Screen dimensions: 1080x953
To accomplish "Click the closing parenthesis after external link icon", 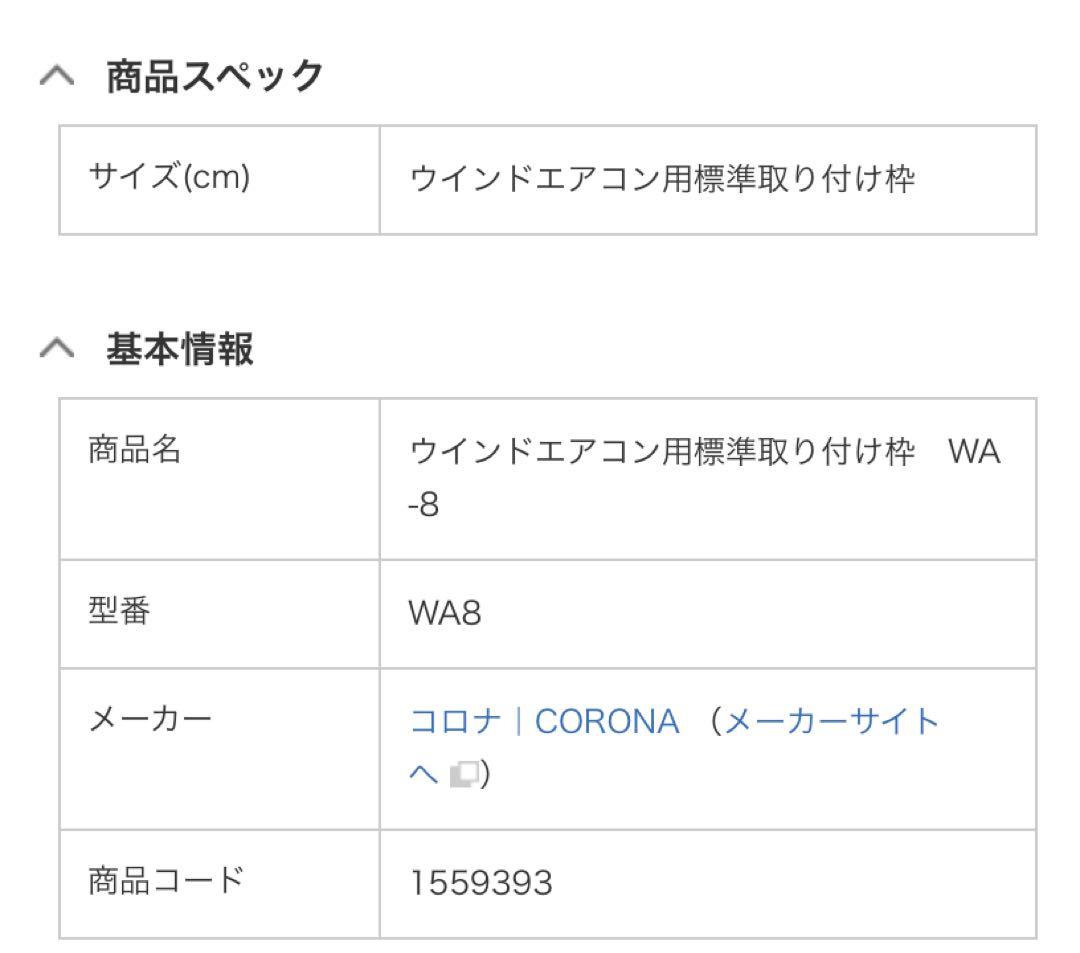I will [485, 773].
